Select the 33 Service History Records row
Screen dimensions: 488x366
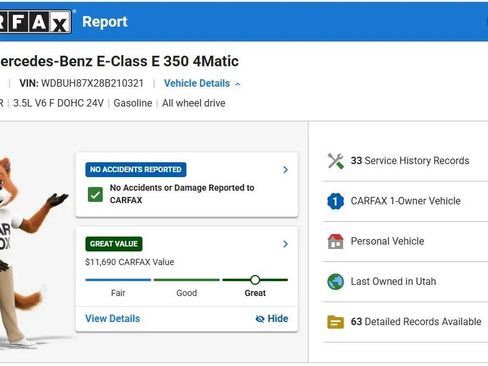tap(405, 161)
